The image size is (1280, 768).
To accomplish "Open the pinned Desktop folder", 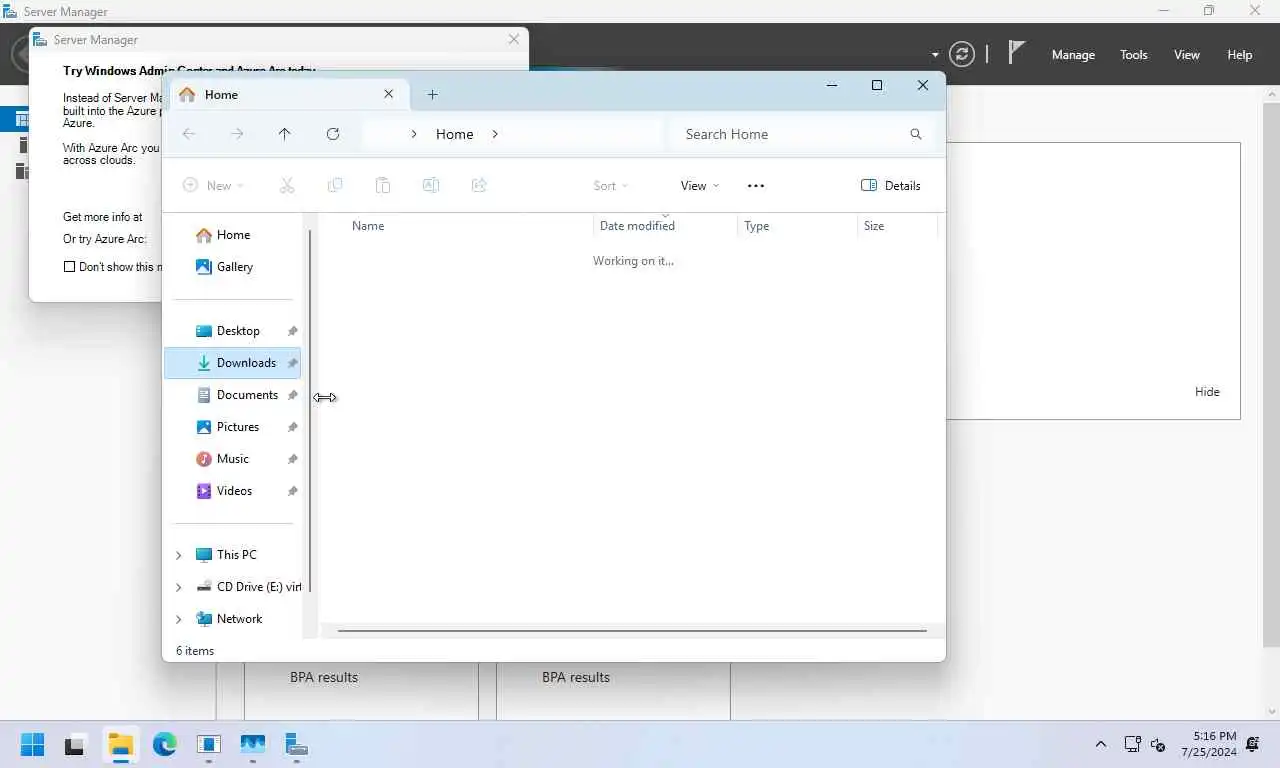I will (x=232, y=331).
